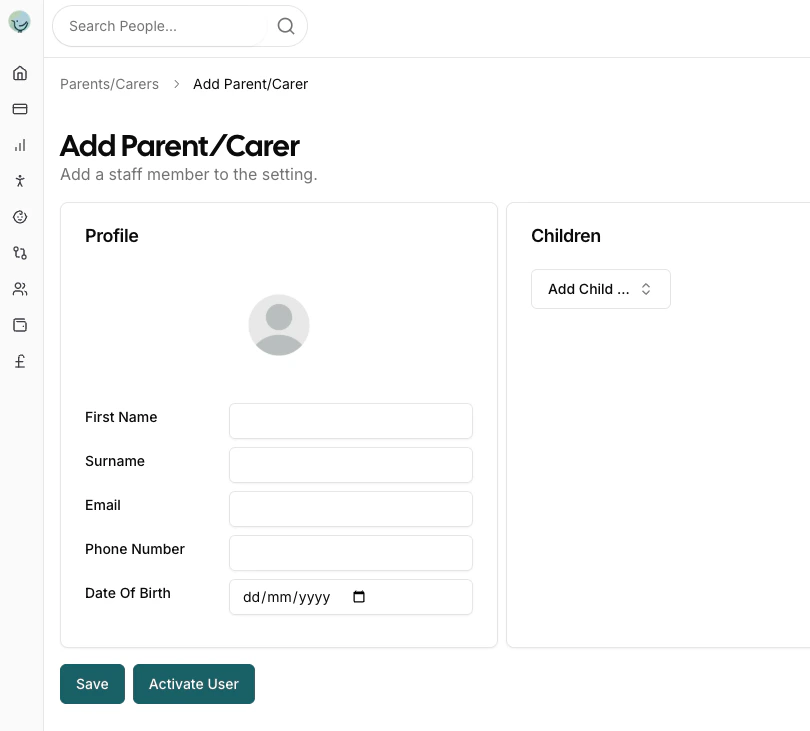Open the Add Child dropdown
Image resolution: width=810 pixels, height=731 pixels.
pyautogui.click(x=600, y=289)
